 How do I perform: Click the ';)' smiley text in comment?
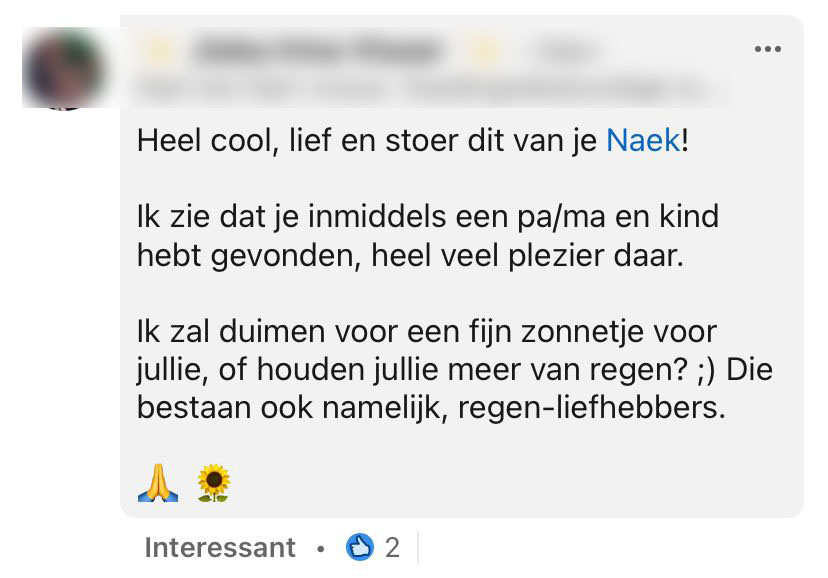pyautogui.click(x=702, y=370)
